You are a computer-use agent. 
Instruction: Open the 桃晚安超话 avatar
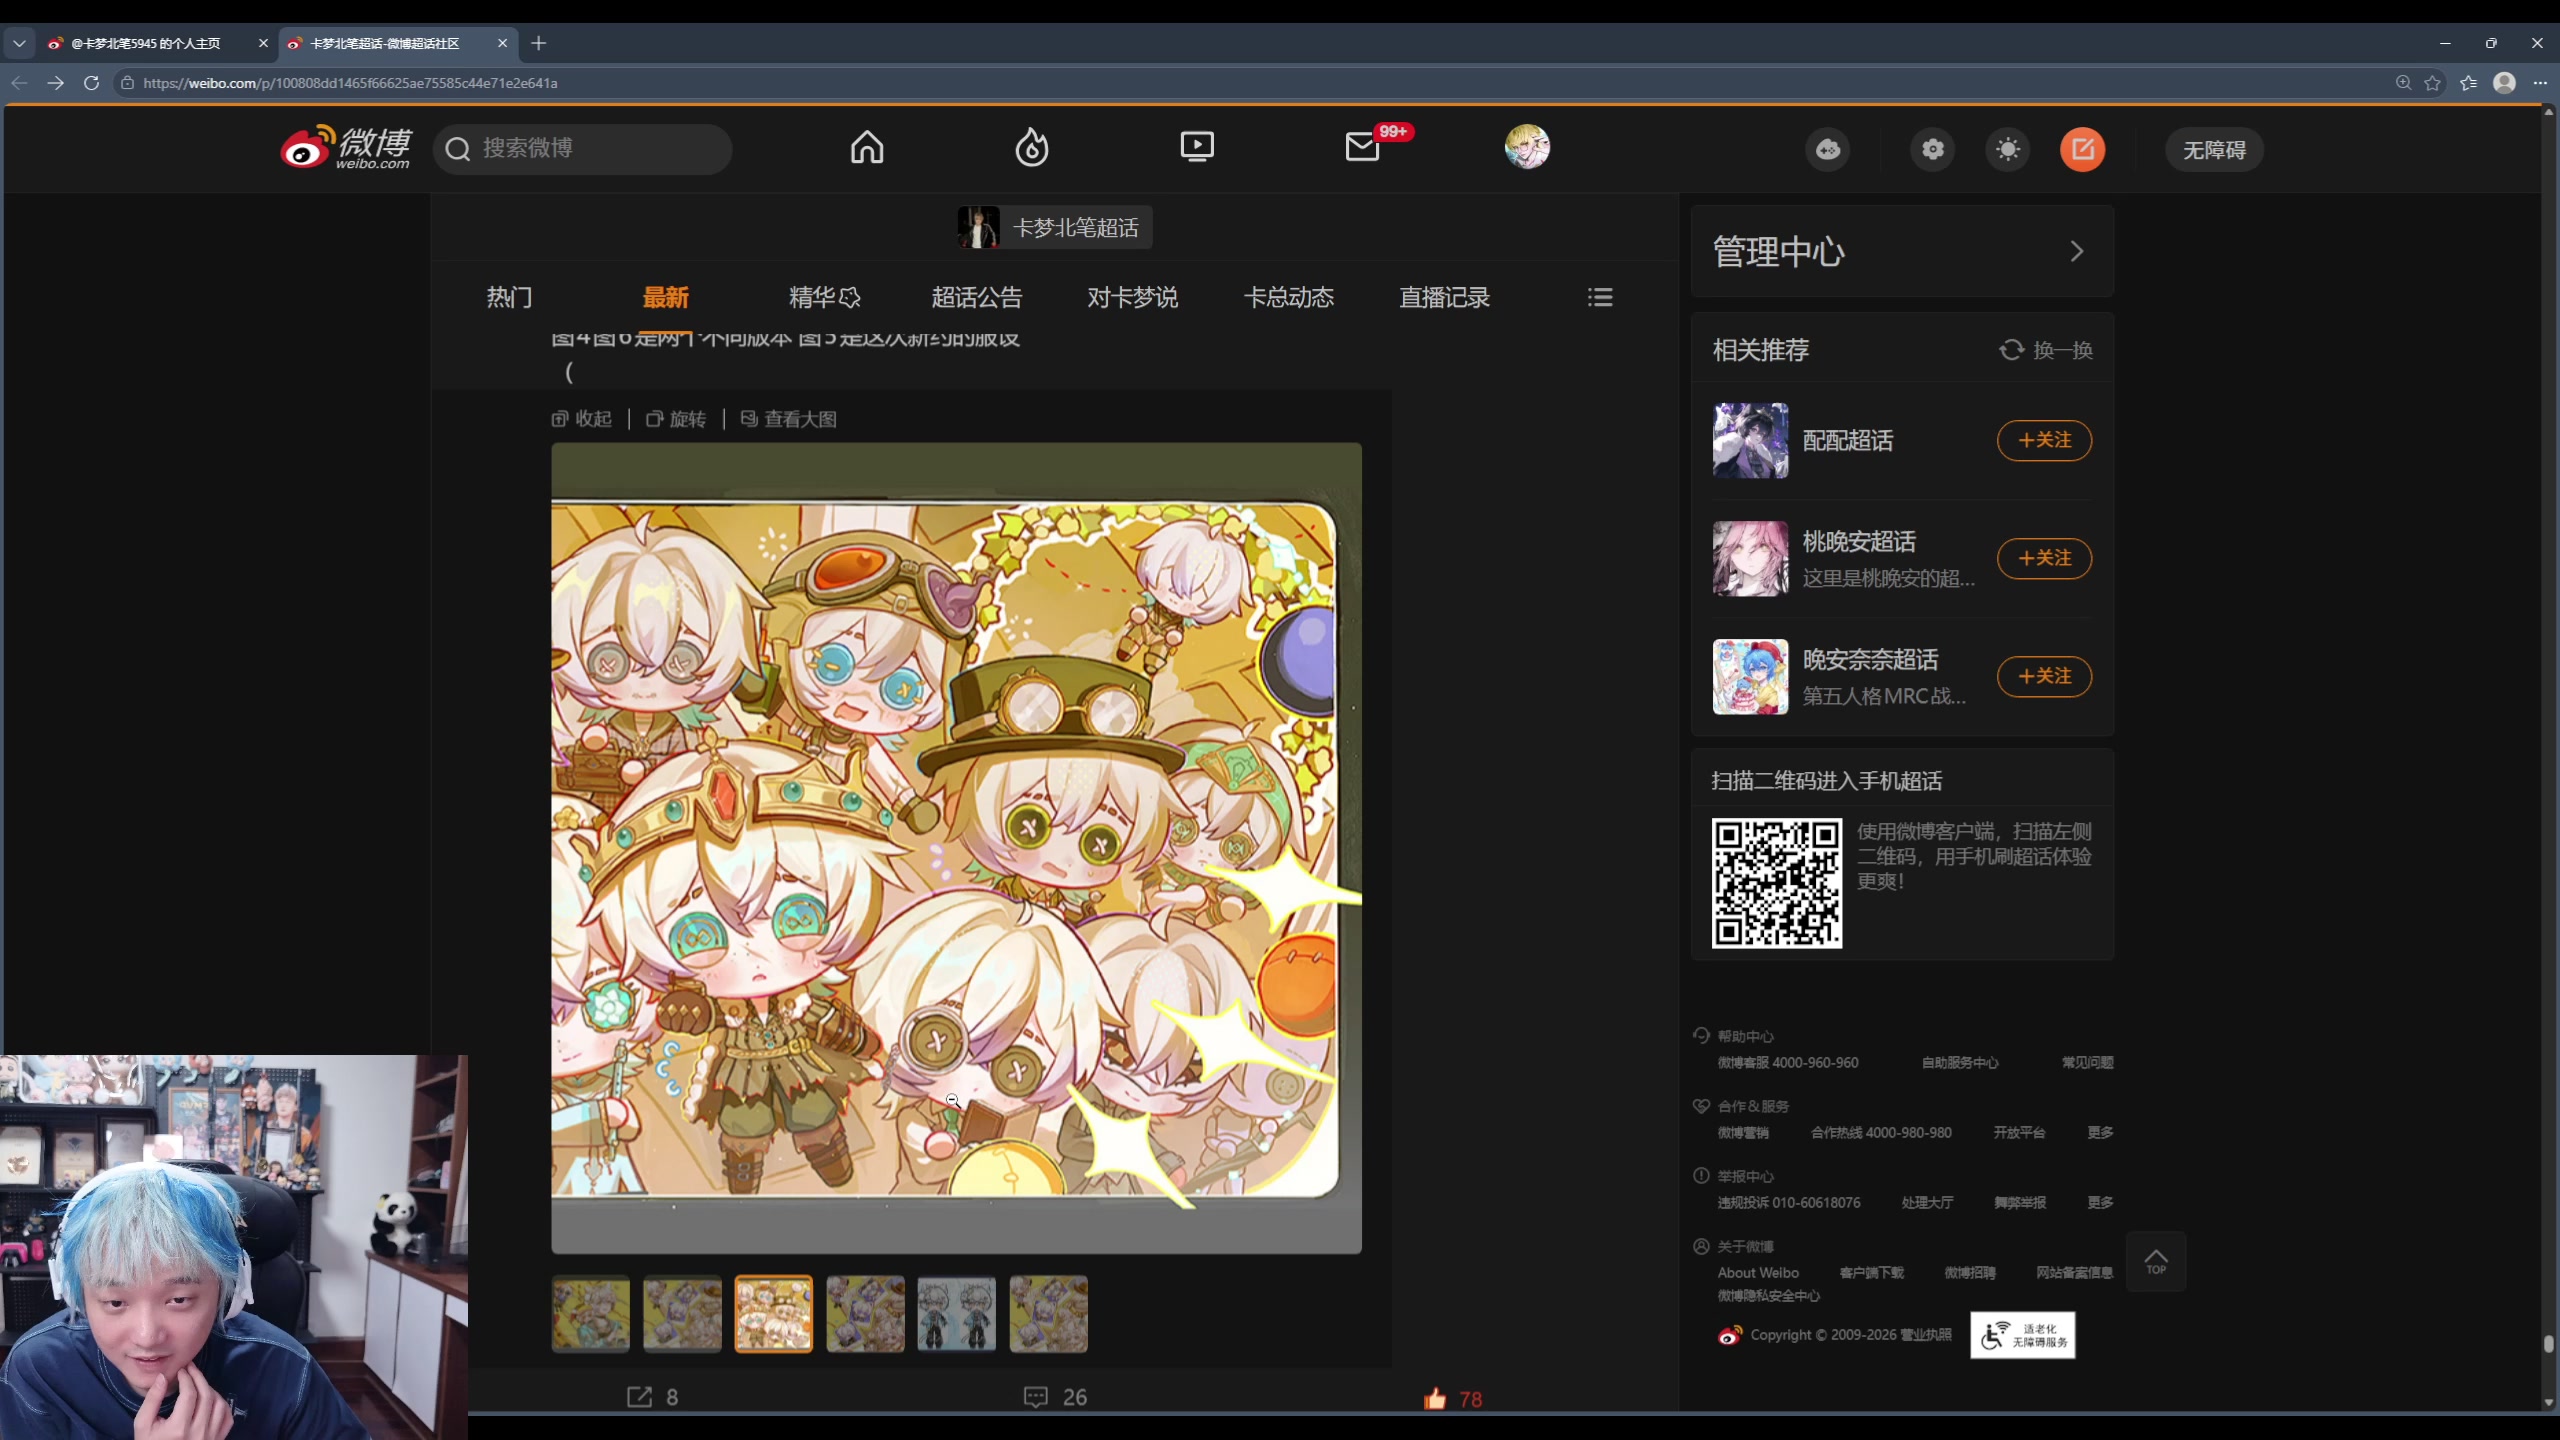pos(1750,558)
